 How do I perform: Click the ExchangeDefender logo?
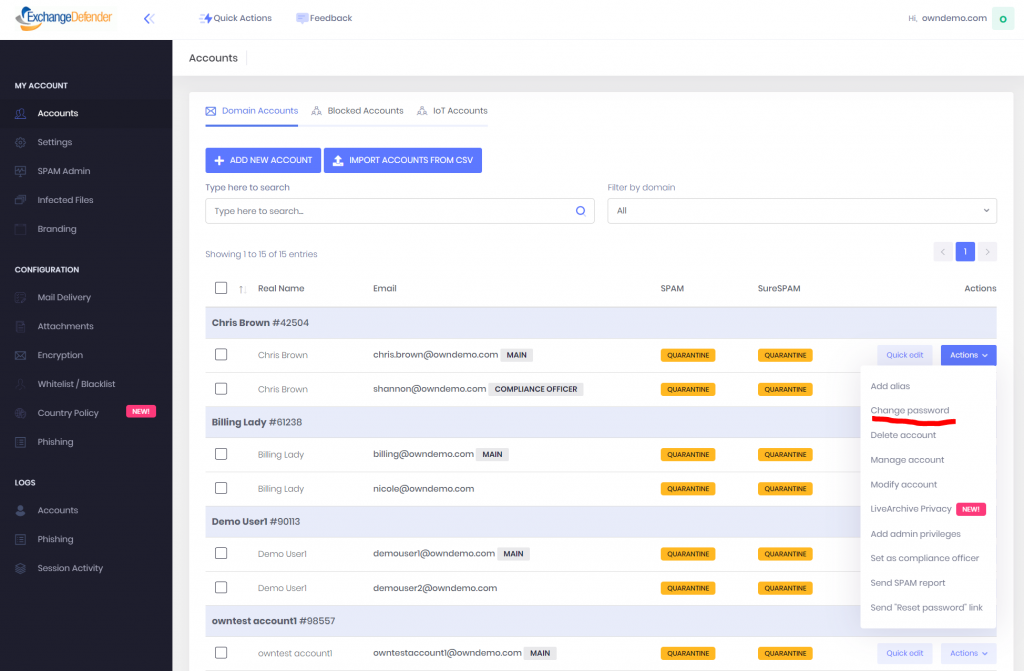click(64, 18)
